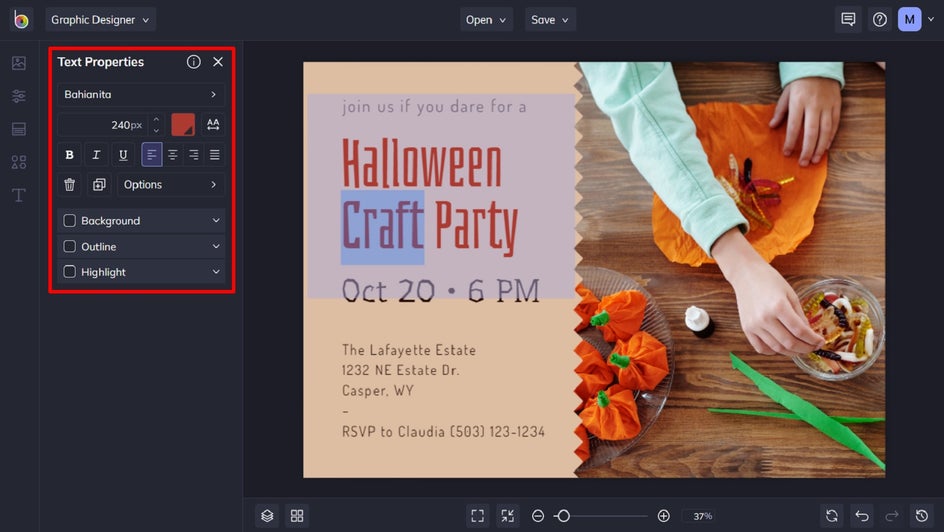Zoom out with the minus icon

click(x=538, y=516)
